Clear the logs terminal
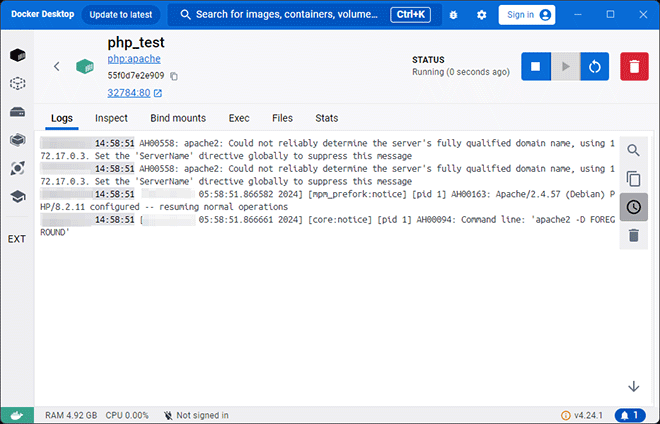660x424 pixels. pyautogui.click(x=633, y=235)
